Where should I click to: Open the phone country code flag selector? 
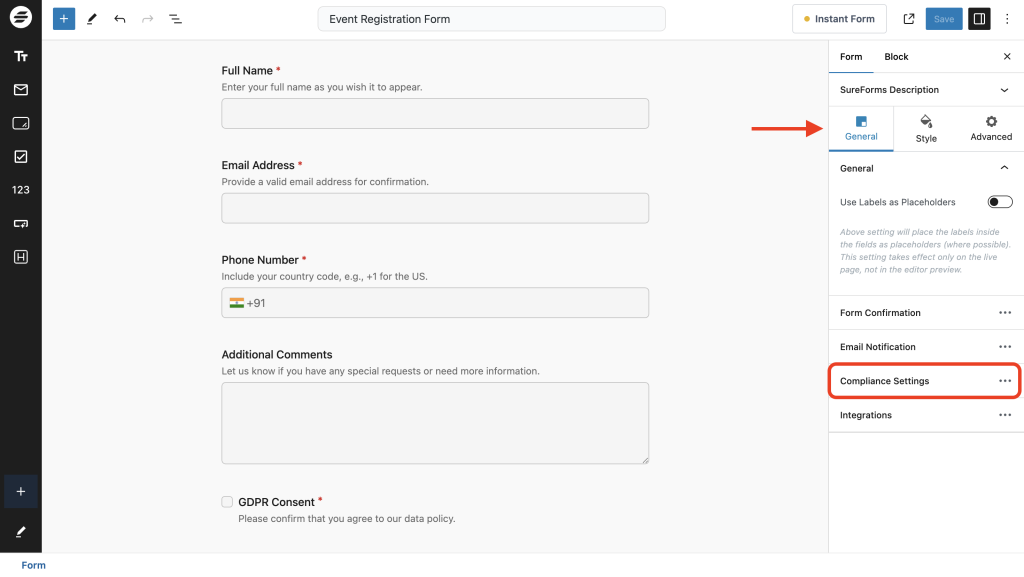click(239, 302)
